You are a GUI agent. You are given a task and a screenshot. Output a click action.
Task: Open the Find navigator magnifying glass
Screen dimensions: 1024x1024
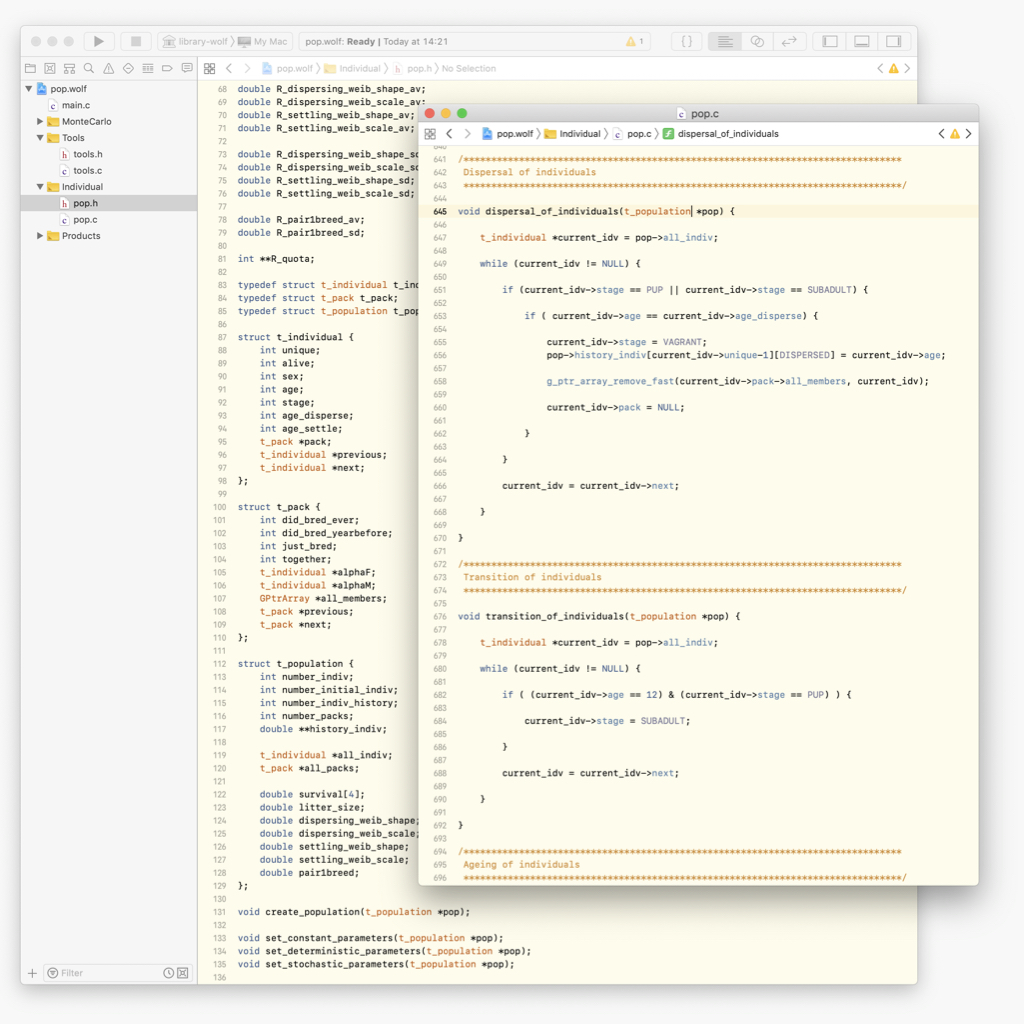point(86,68)
